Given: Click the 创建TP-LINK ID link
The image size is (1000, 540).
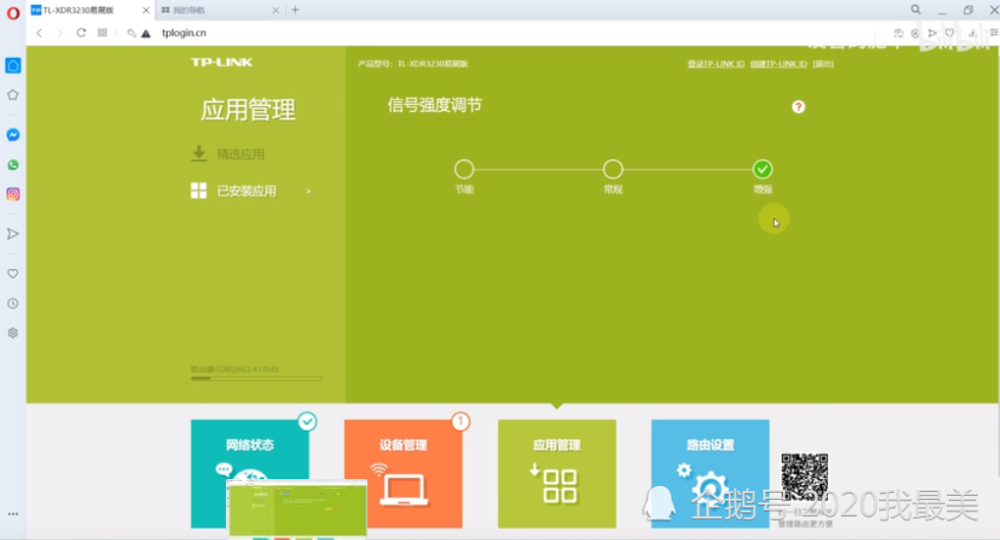Looking at the screenshot, I should 778,64.
